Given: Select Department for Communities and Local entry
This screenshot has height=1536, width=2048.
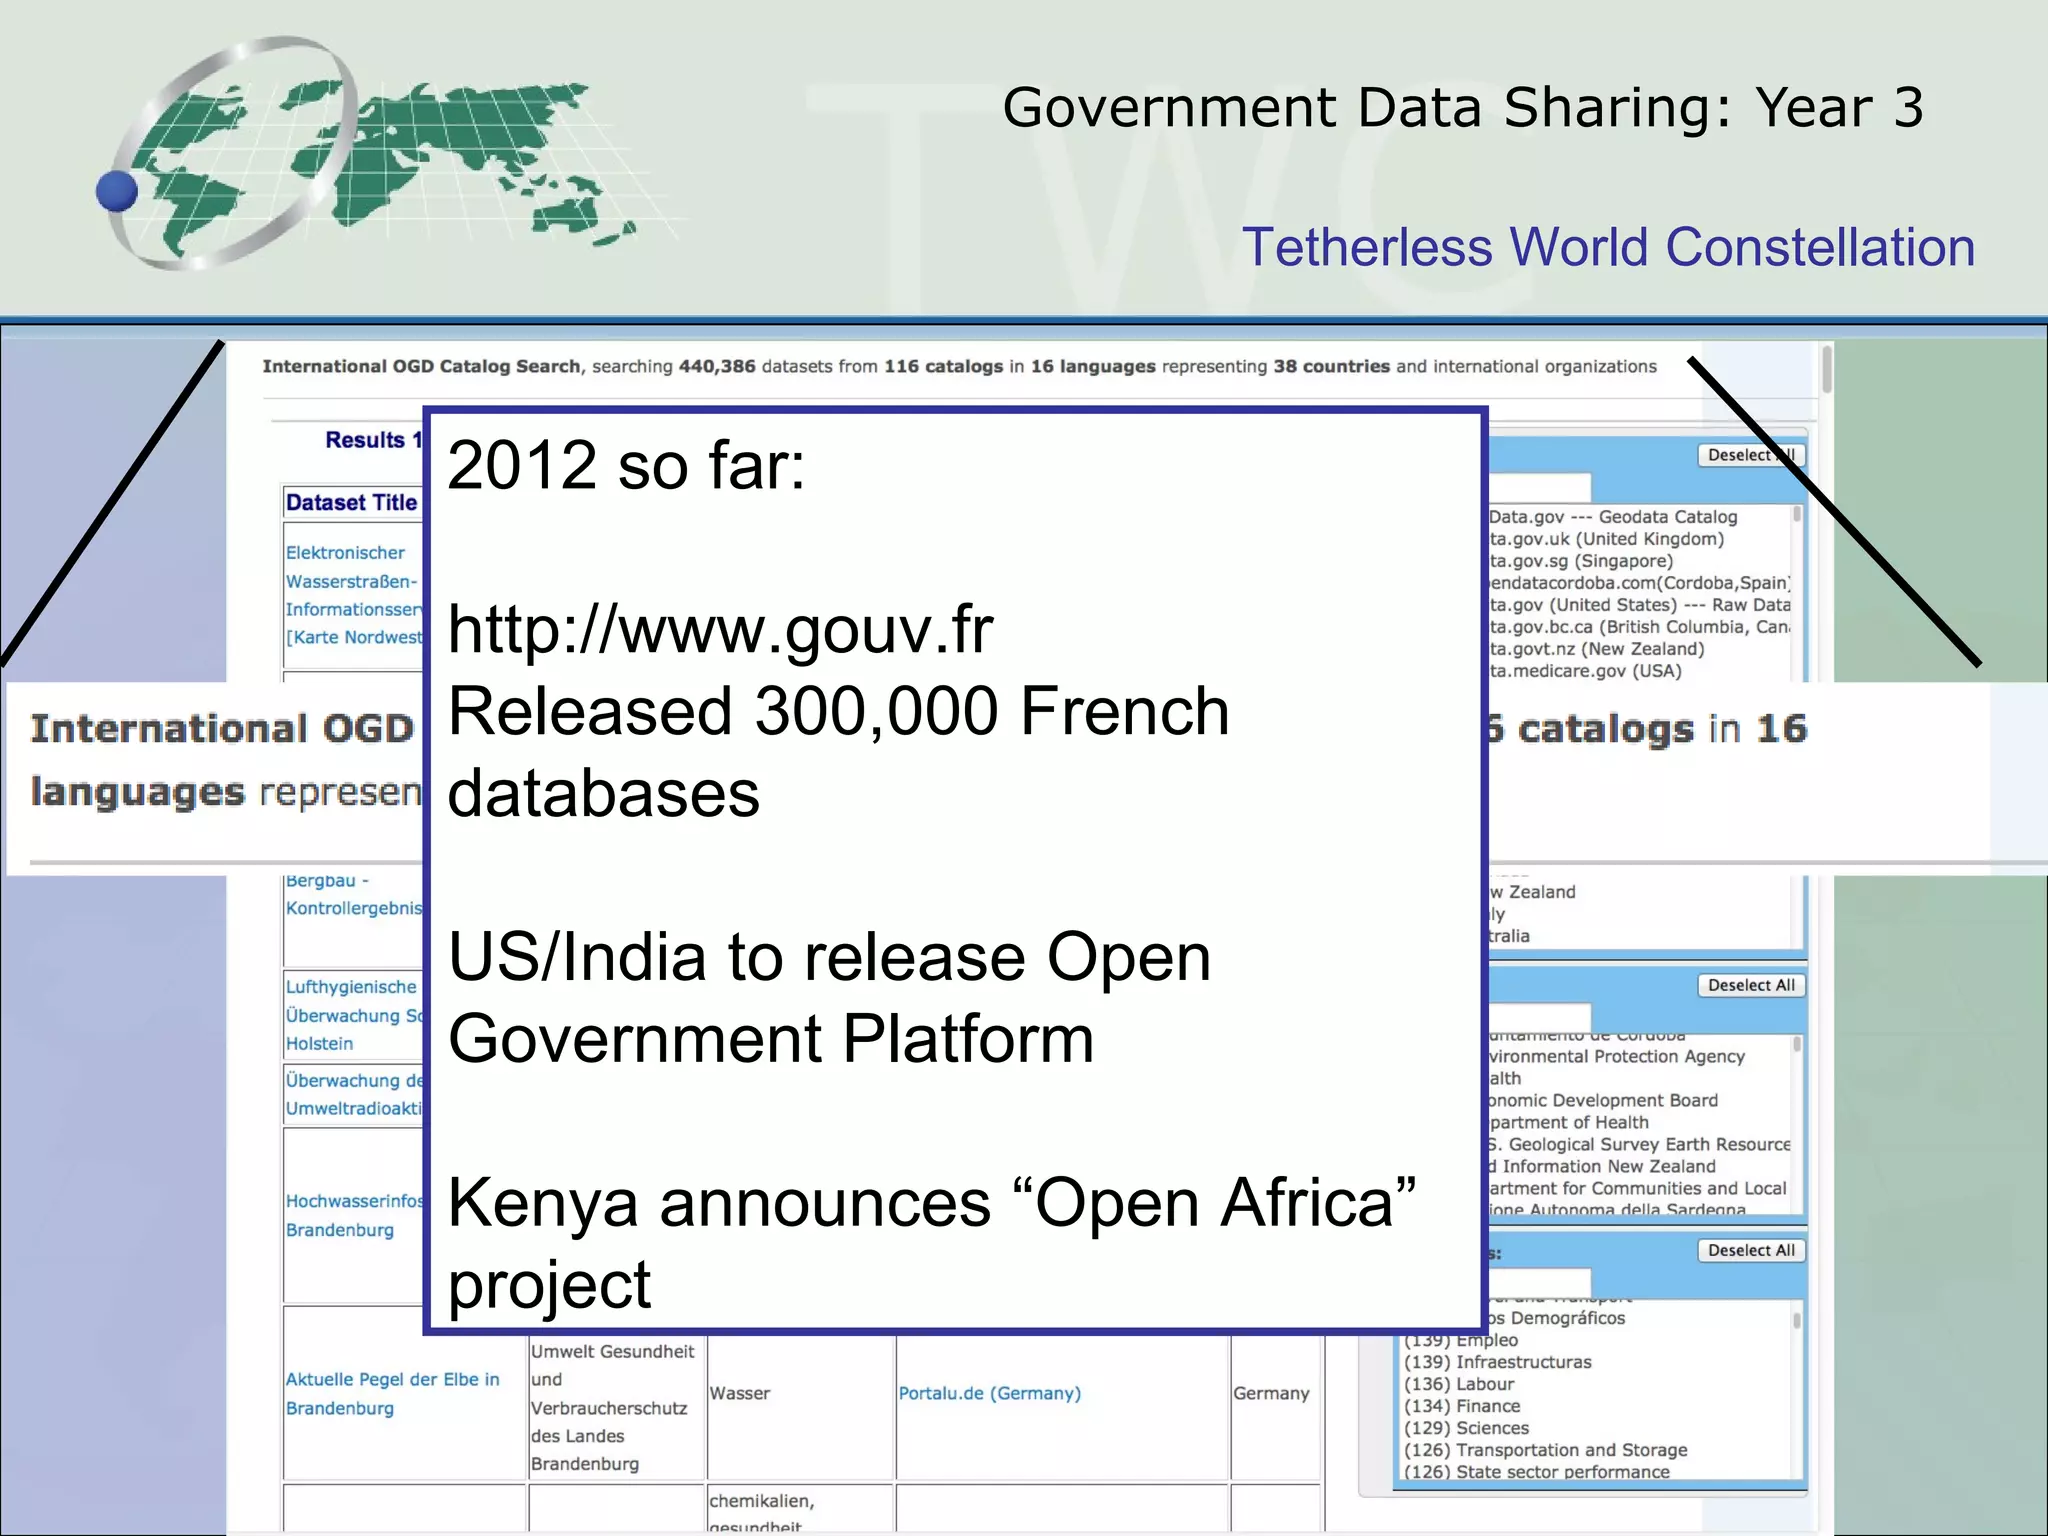Looking at the screenshot, I should coord(1638,1188).
